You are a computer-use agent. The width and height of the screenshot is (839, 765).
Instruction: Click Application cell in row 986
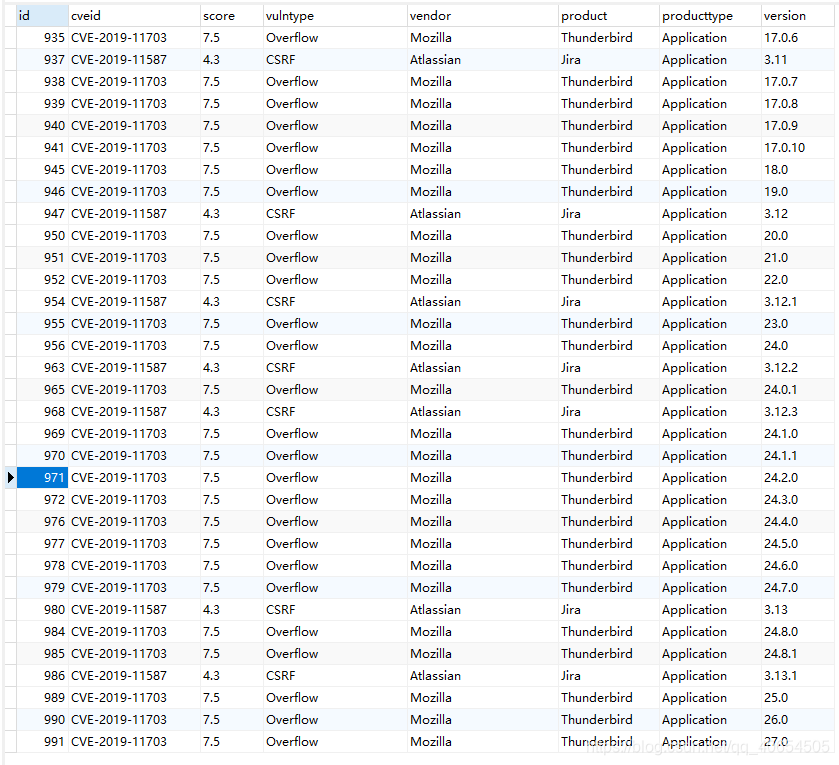click(710, 675)
